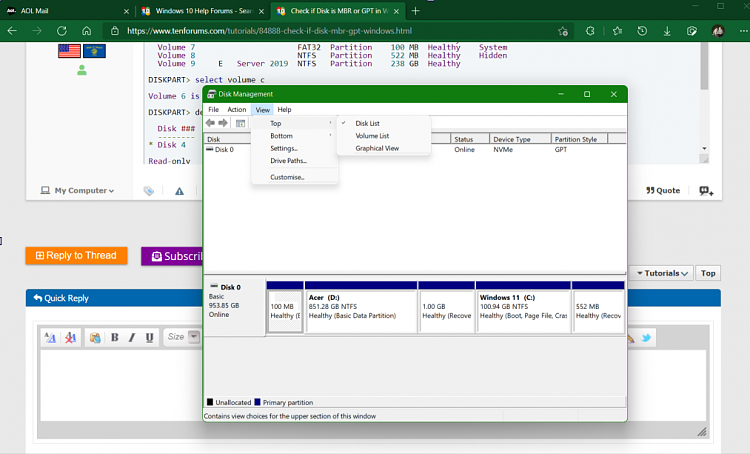This screenshot has height=454, width=750.
Task: Click the Reply to Thread button
Action: click(x=77, y=255)
